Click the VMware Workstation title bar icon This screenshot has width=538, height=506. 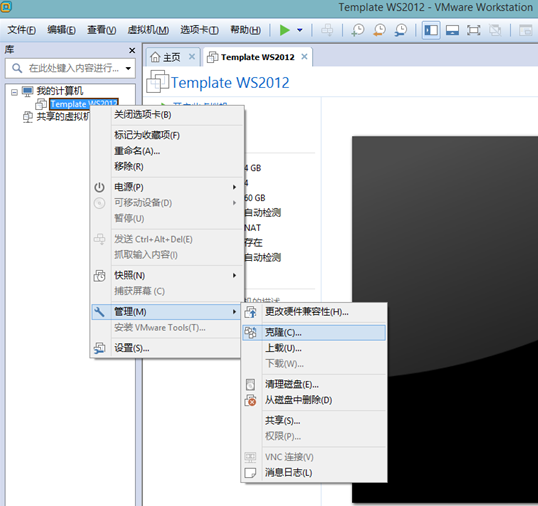(6, 6)
